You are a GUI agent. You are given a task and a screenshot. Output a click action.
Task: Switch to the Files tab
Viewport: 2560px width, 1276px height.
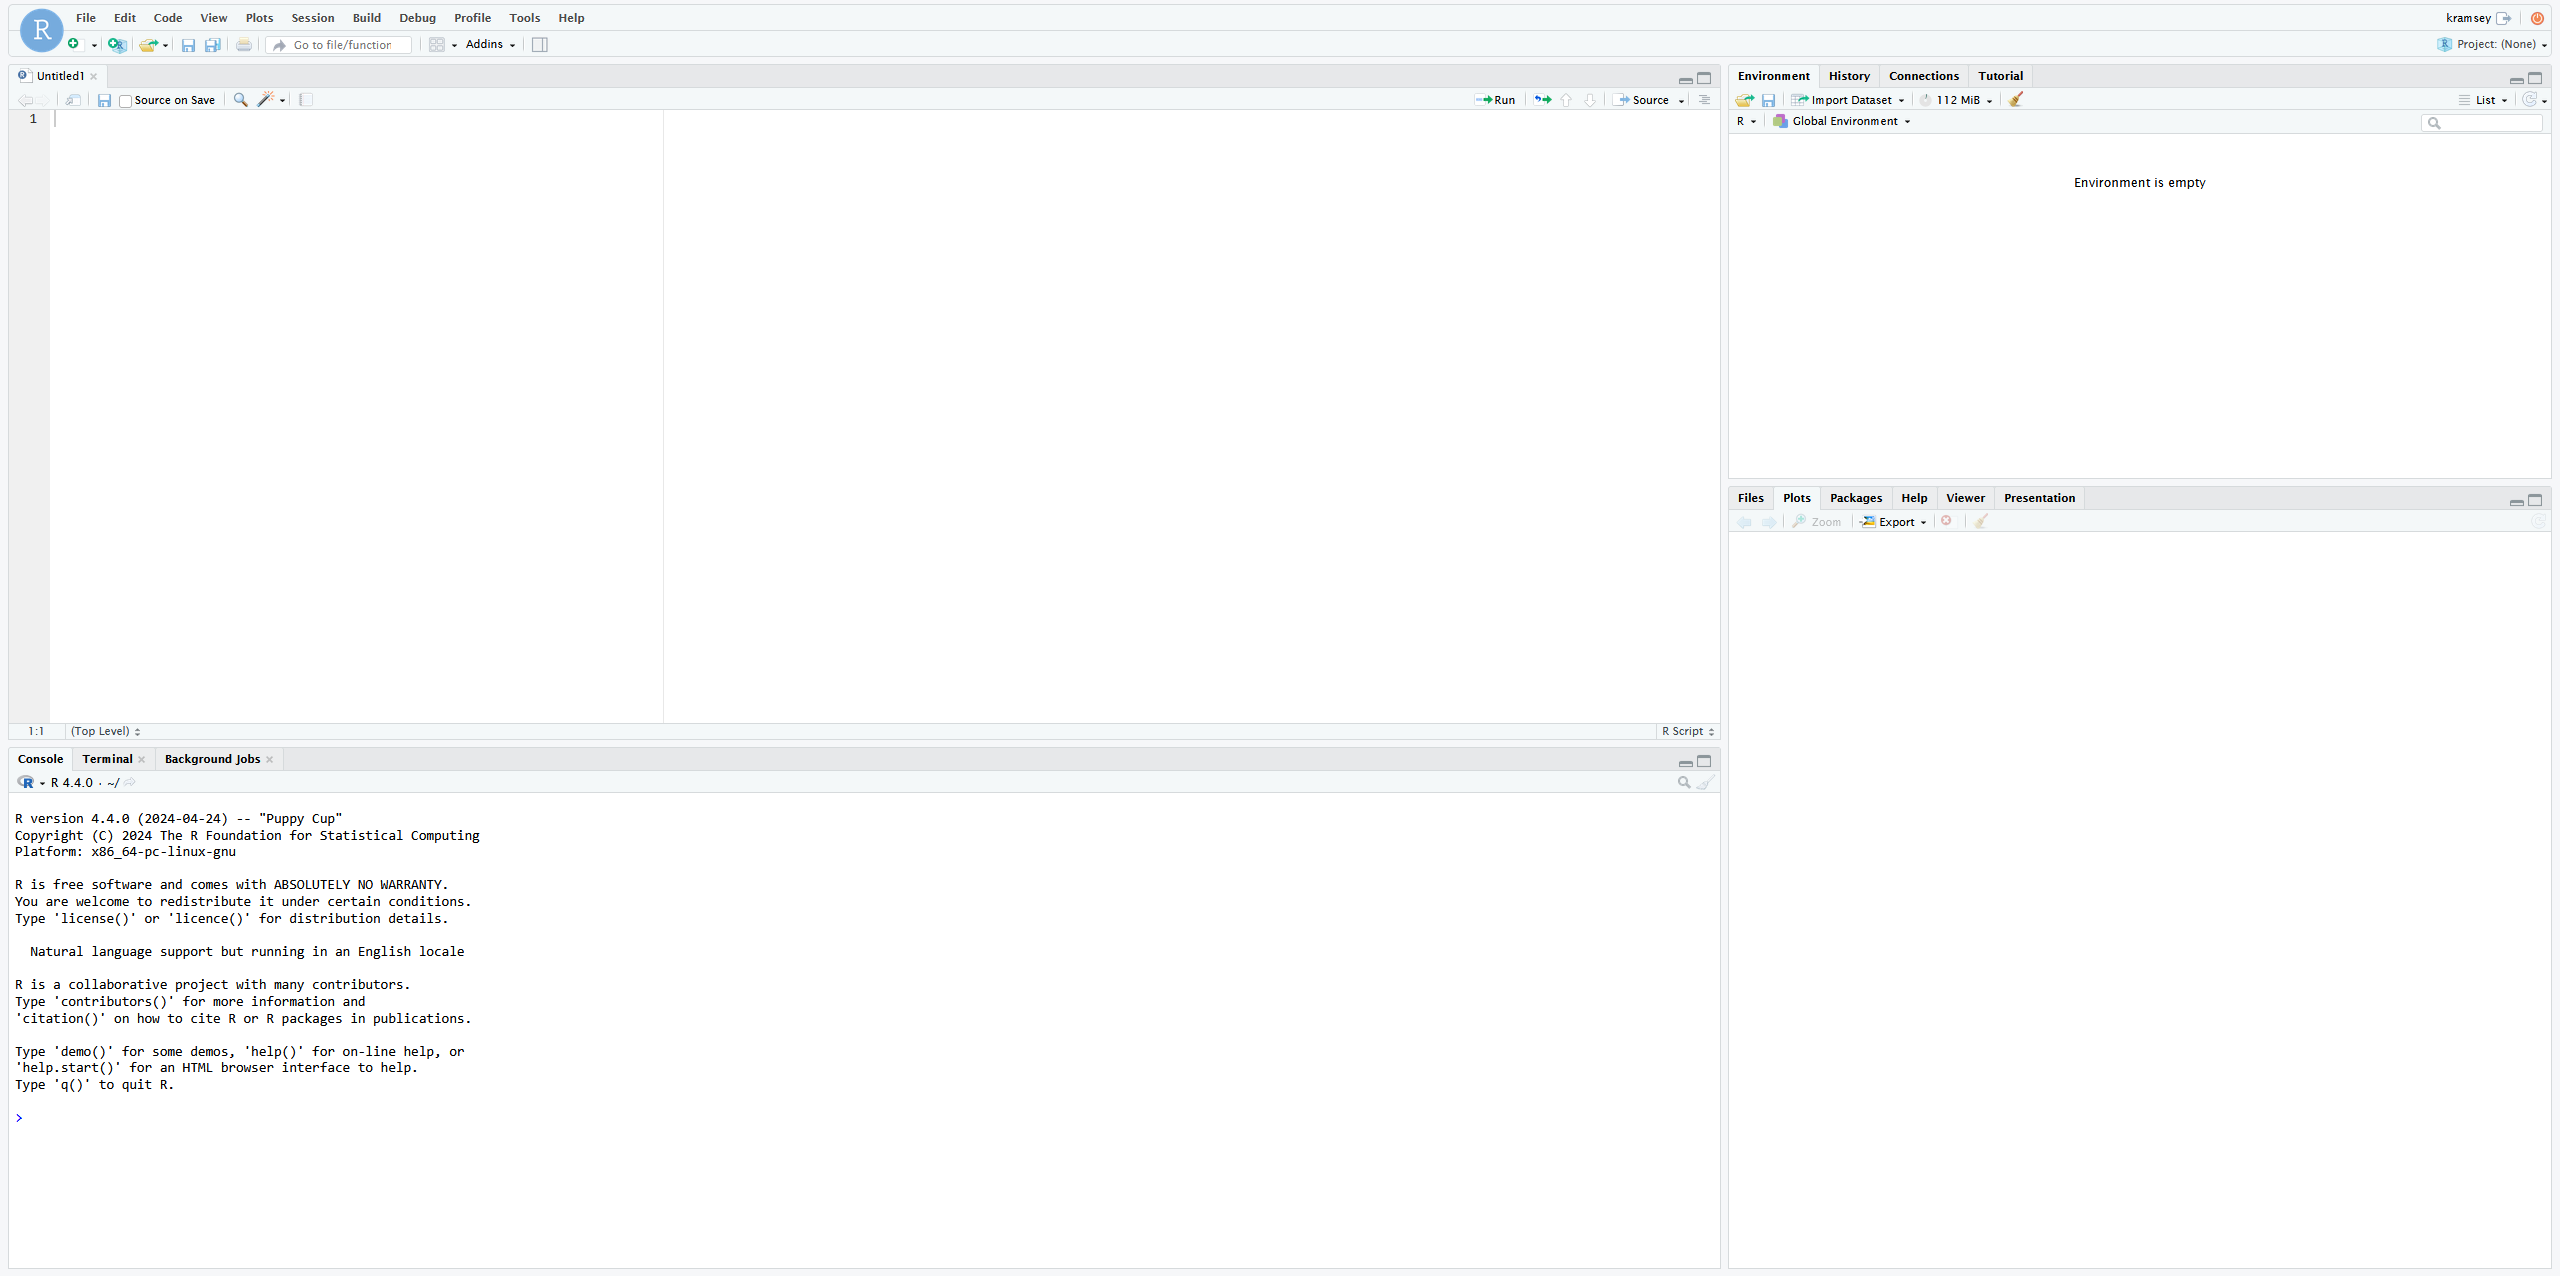click(1750, 498)
